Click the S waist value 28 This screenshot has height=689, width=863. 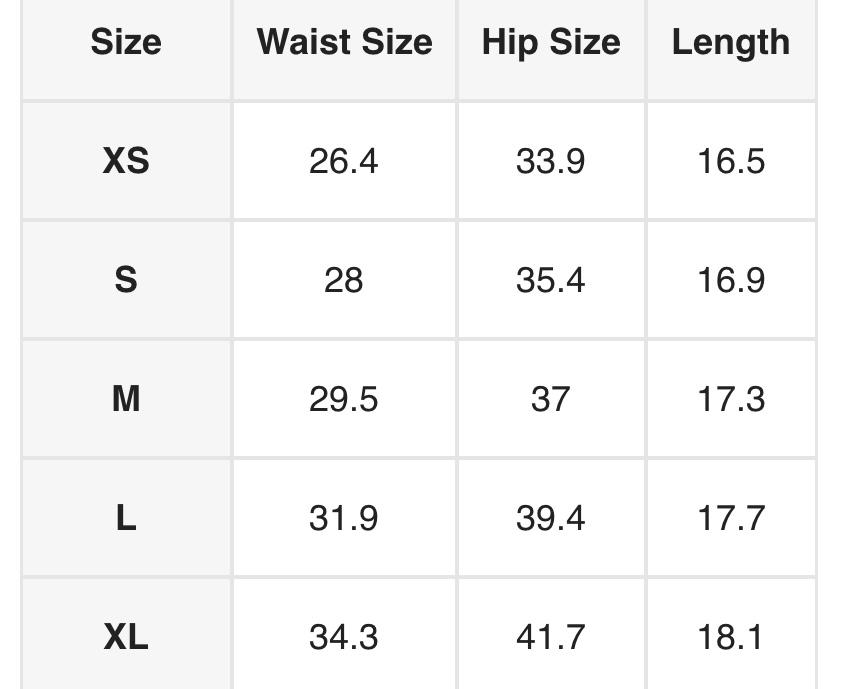[344, 279]
